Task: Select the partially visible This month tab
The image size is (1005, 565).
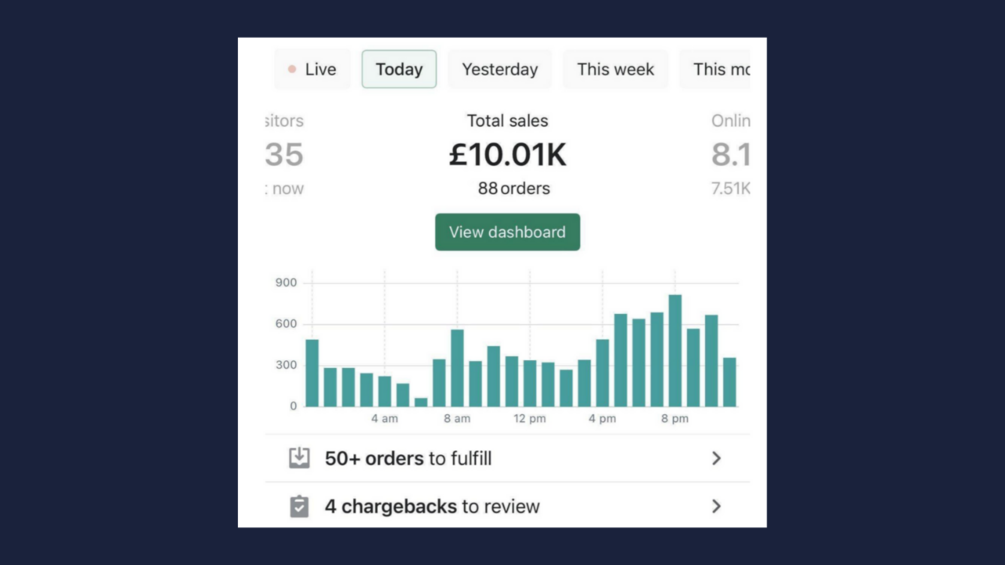Action: [720, 69]
